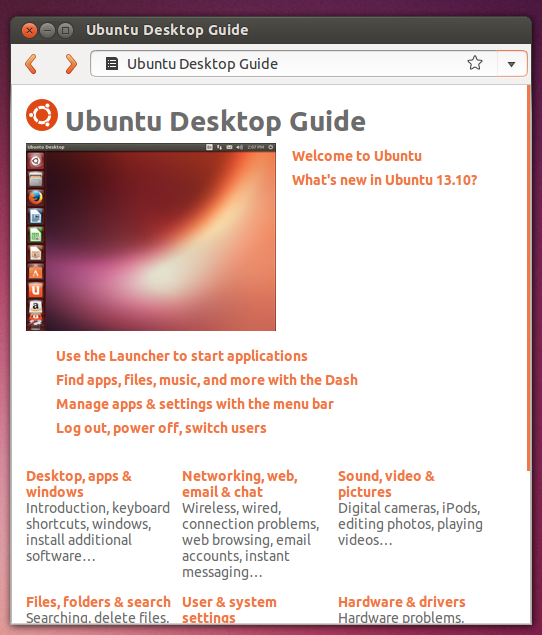Image resolution: width=542 pixels, height=635 pixels.
Task: Open Desktop, apps & windows topic
Action: pos(79,484)
